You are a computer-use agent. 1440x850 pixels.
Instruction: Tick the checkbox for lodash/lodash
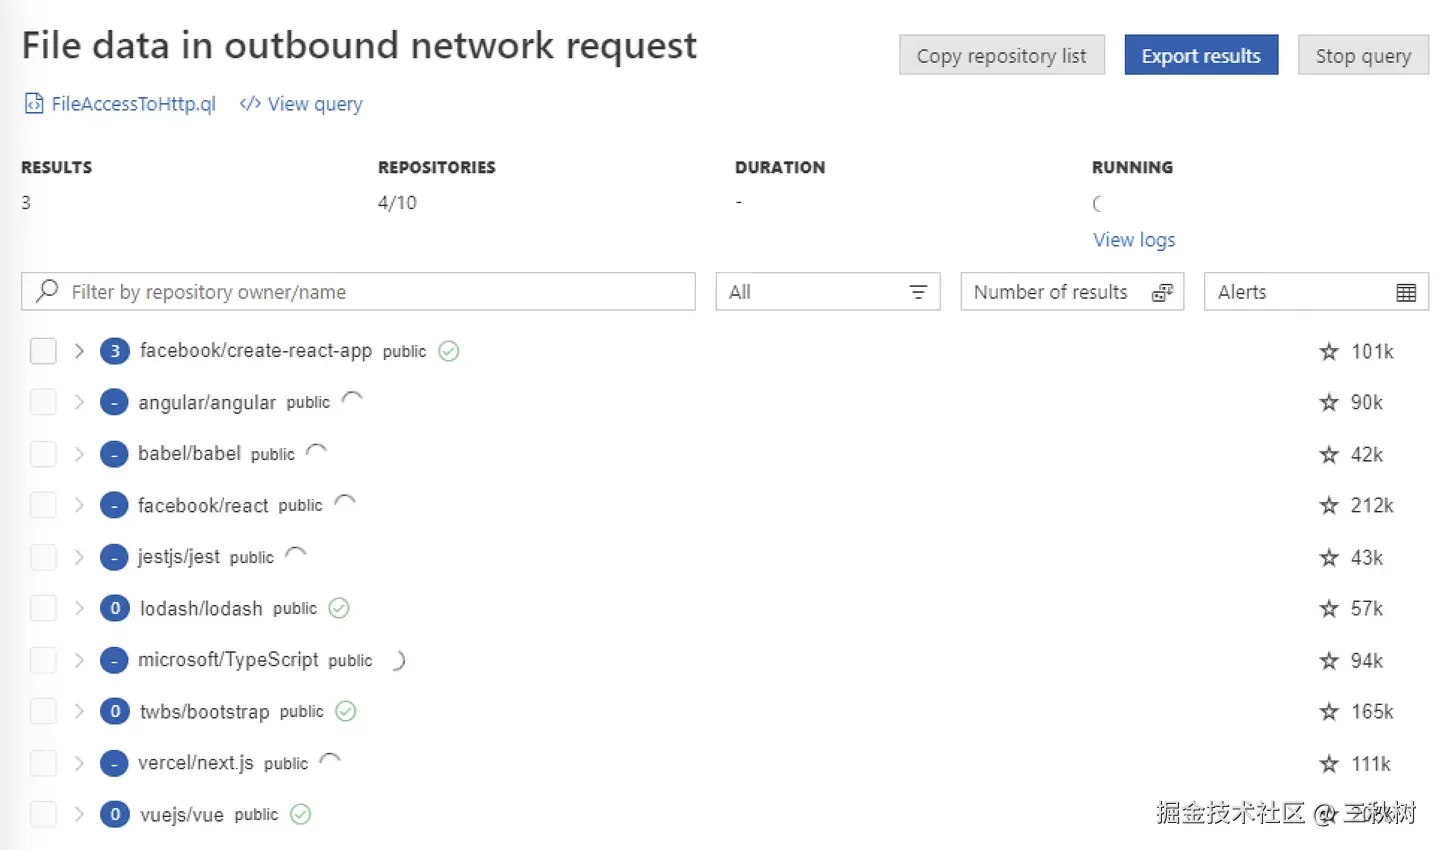coord(43,608)
